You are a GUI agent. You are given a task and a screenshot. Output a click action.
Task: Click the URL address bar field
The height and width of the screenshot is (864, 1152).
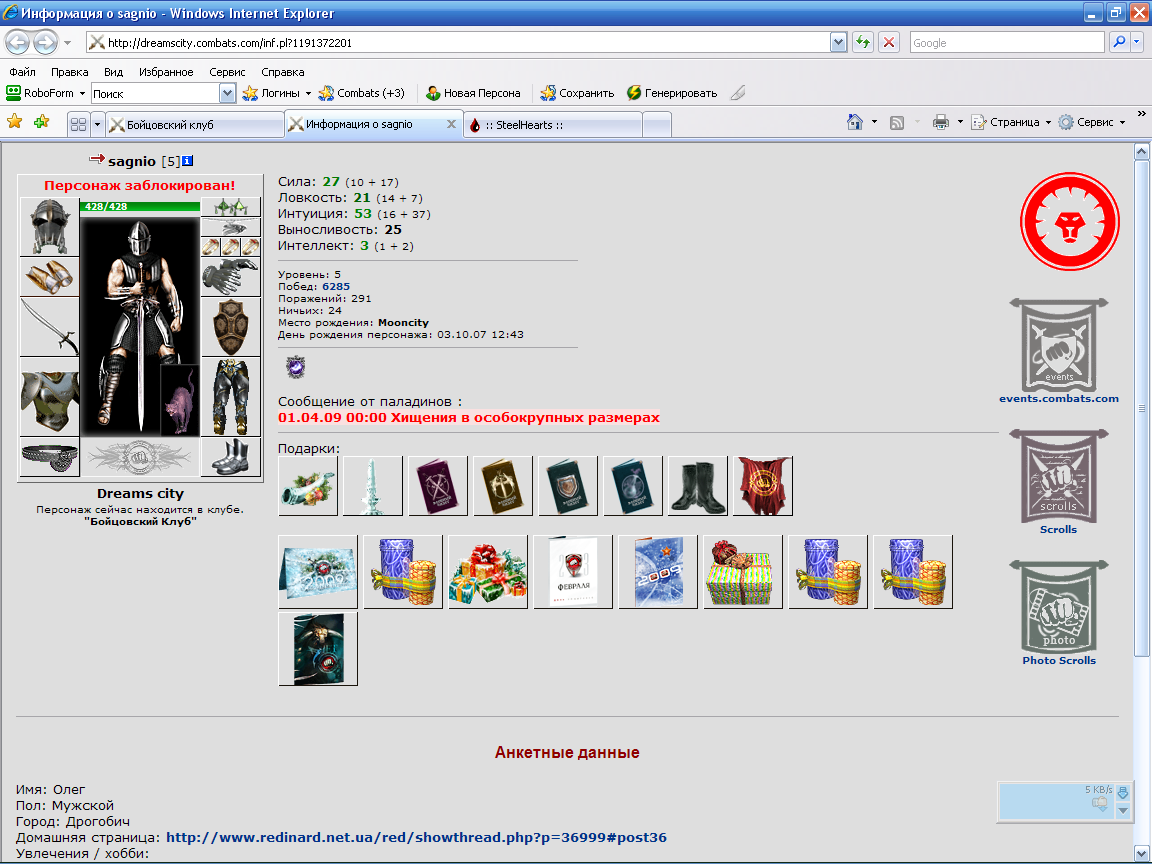[458, 43]
